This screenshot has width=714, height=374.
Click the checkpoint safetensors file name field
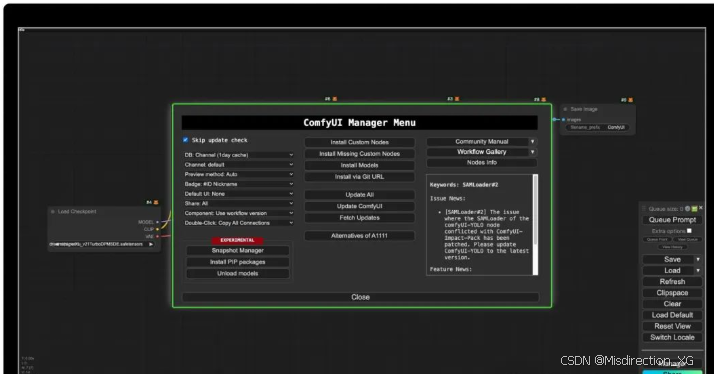[x=102, y=244]
